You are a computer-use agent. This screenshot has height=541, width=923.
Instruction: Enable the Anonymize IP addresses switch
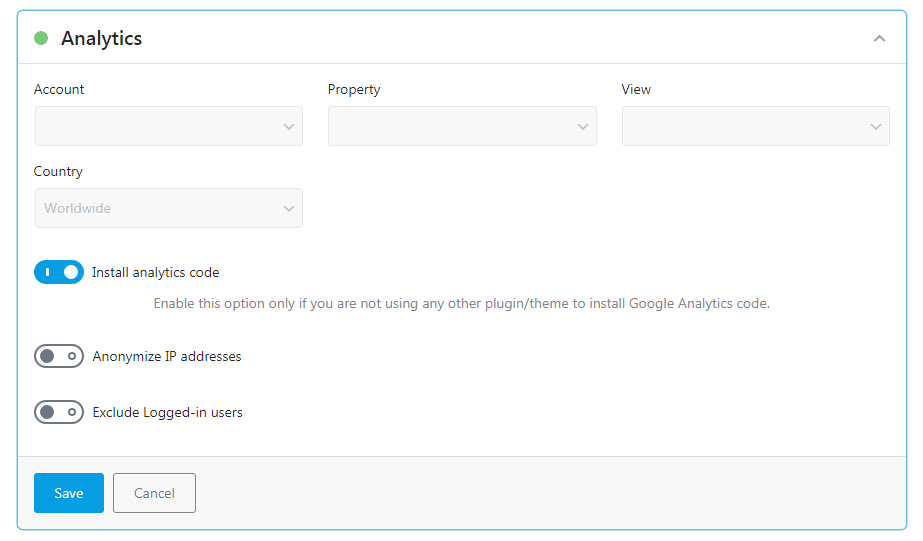click(x=59, y=356)
